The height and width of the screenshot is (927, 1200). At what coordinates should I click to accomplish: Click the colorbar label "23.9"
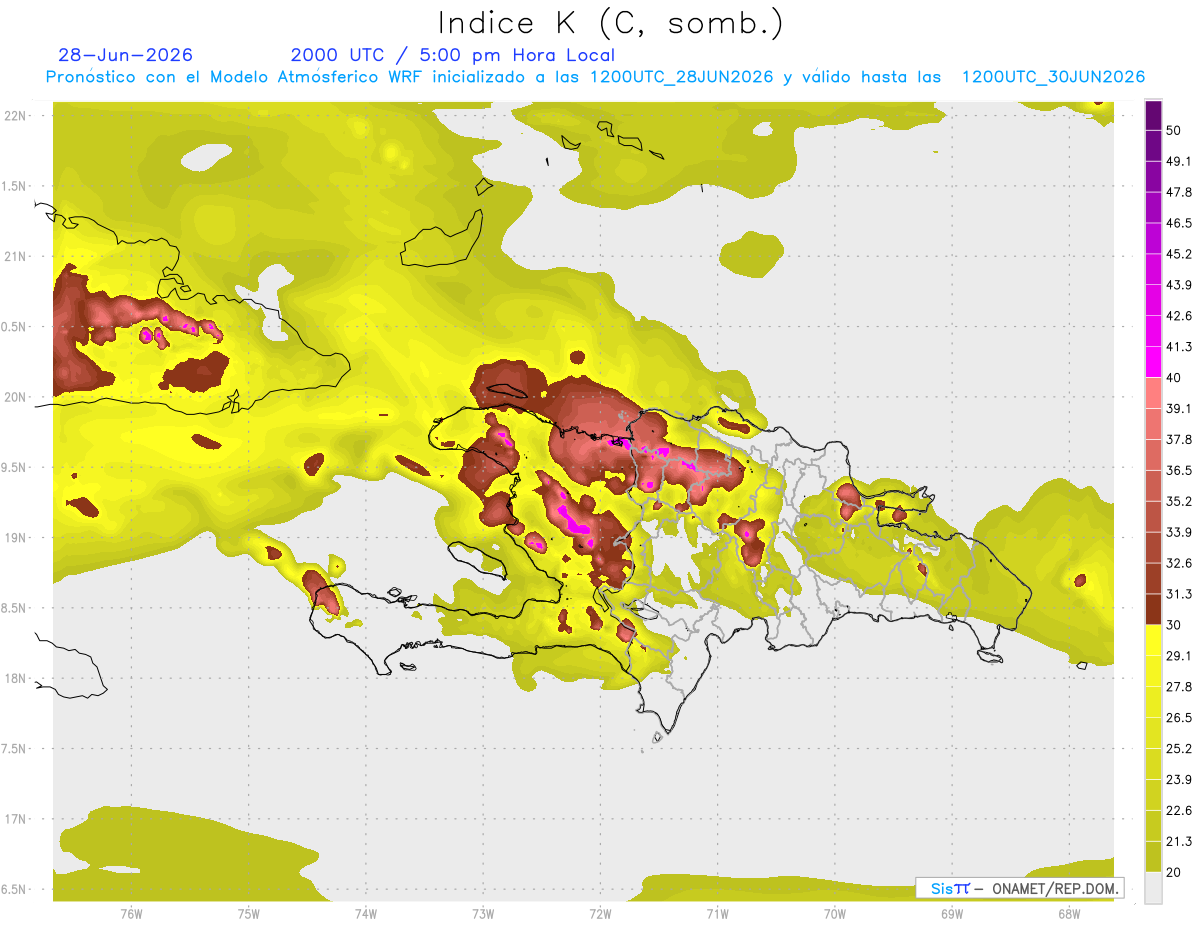pos(1179,780)
